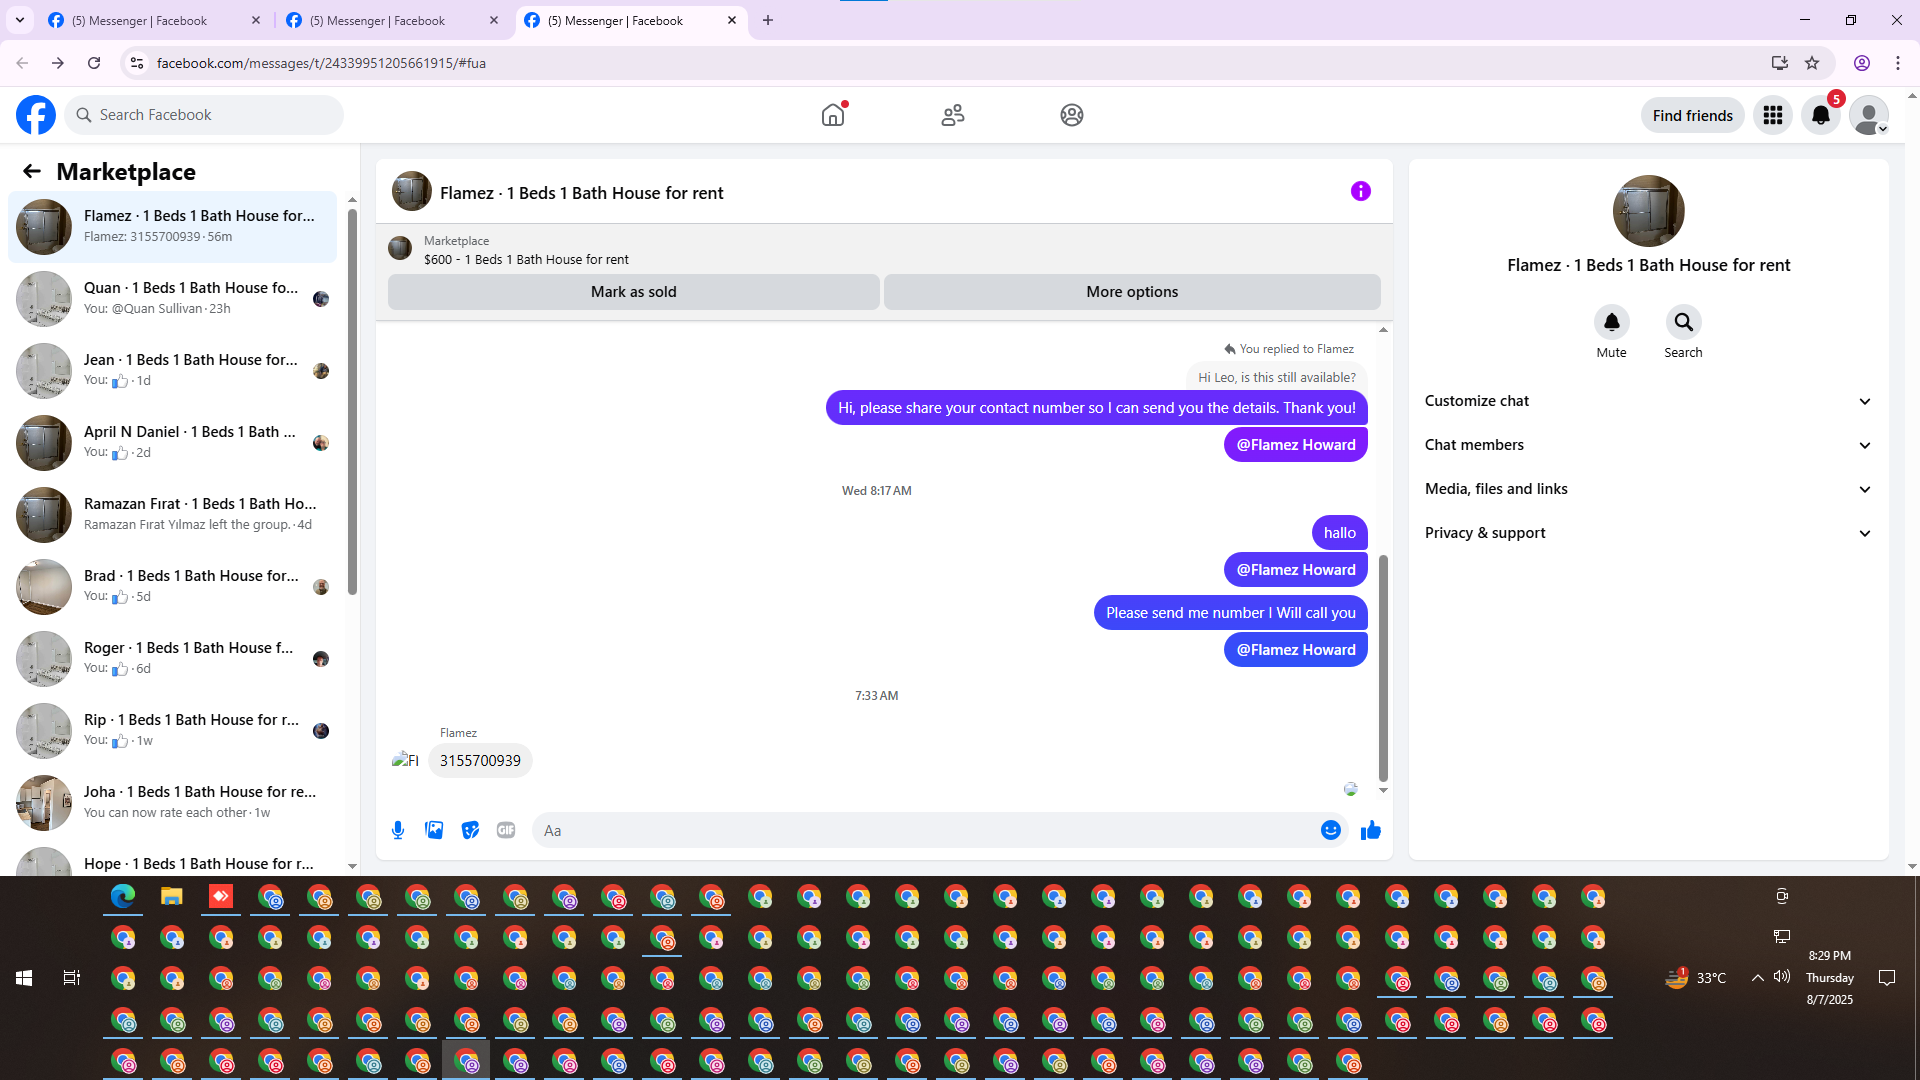The width and height of the screenshot is (1920, 1080).
Task: Open Brad conversation in list
Action: (x=173, y=586)
